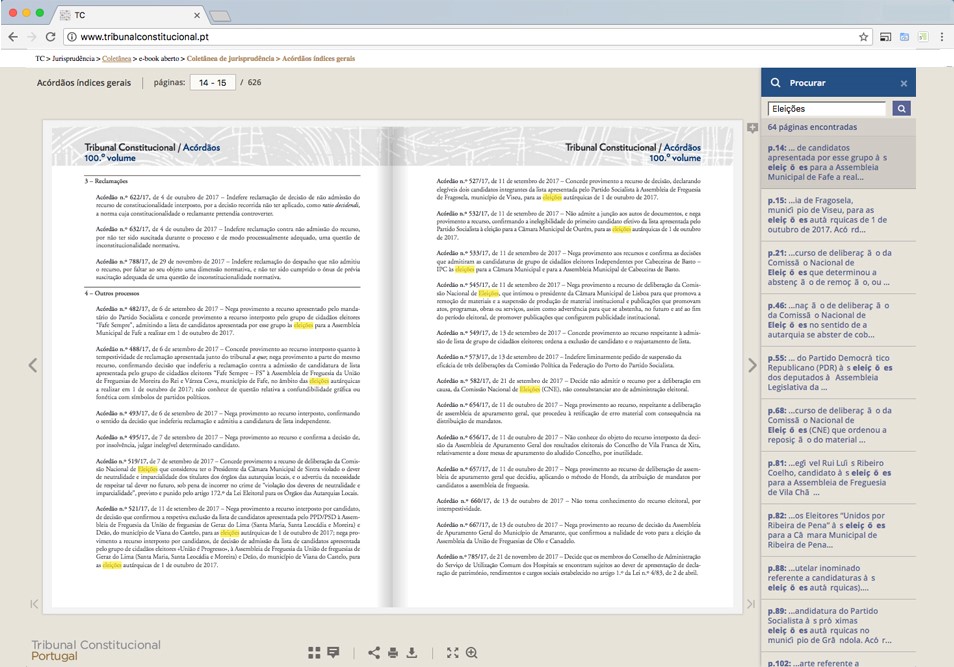Click the search field containing Eleições
954x667 pixels.
(x=826, y=109)
